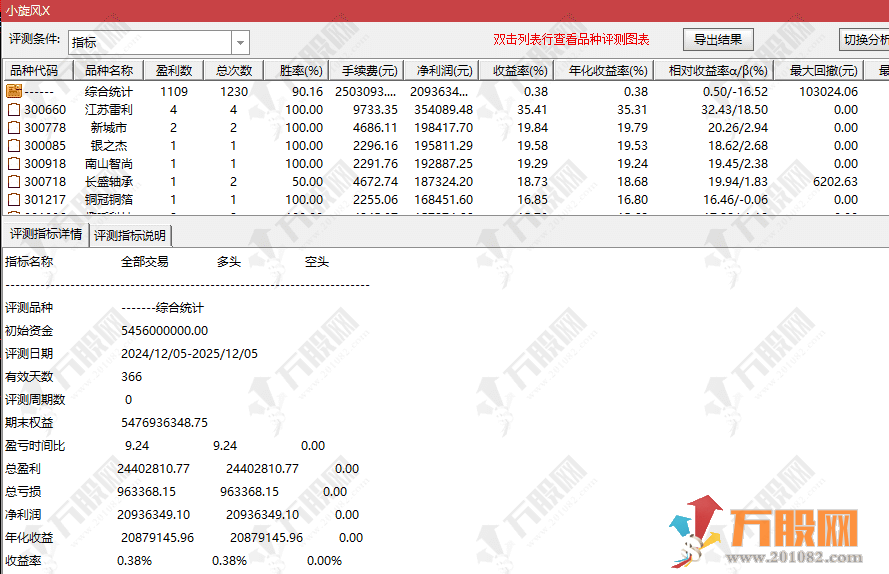Click total trades count 1230

pyautogui.click(x=234, y=91)
